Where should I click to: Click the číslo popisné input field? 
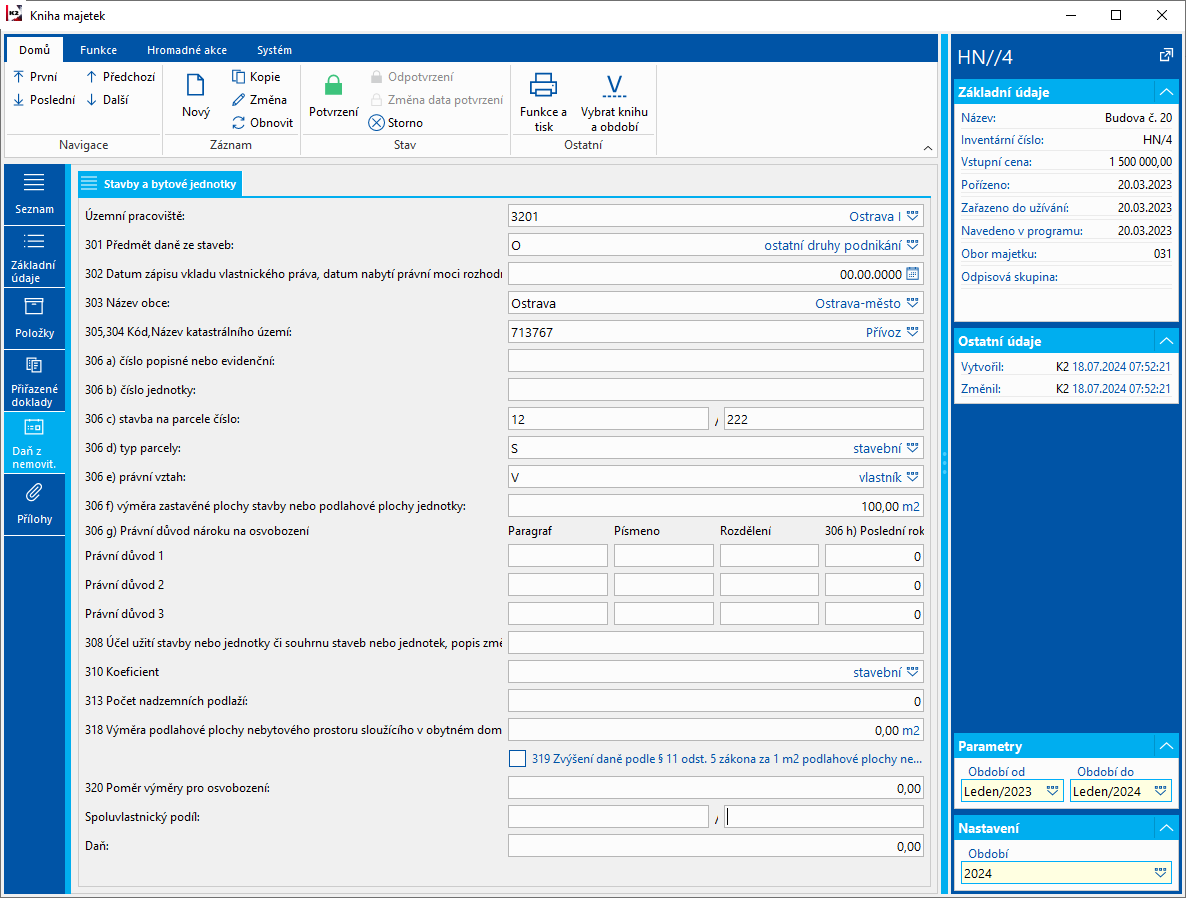tap(715, 361)
